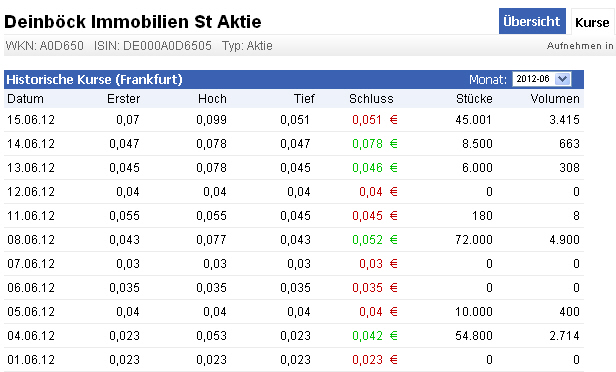Click the Schluss column header
616x372 pixels.
[x=371, y=99]
